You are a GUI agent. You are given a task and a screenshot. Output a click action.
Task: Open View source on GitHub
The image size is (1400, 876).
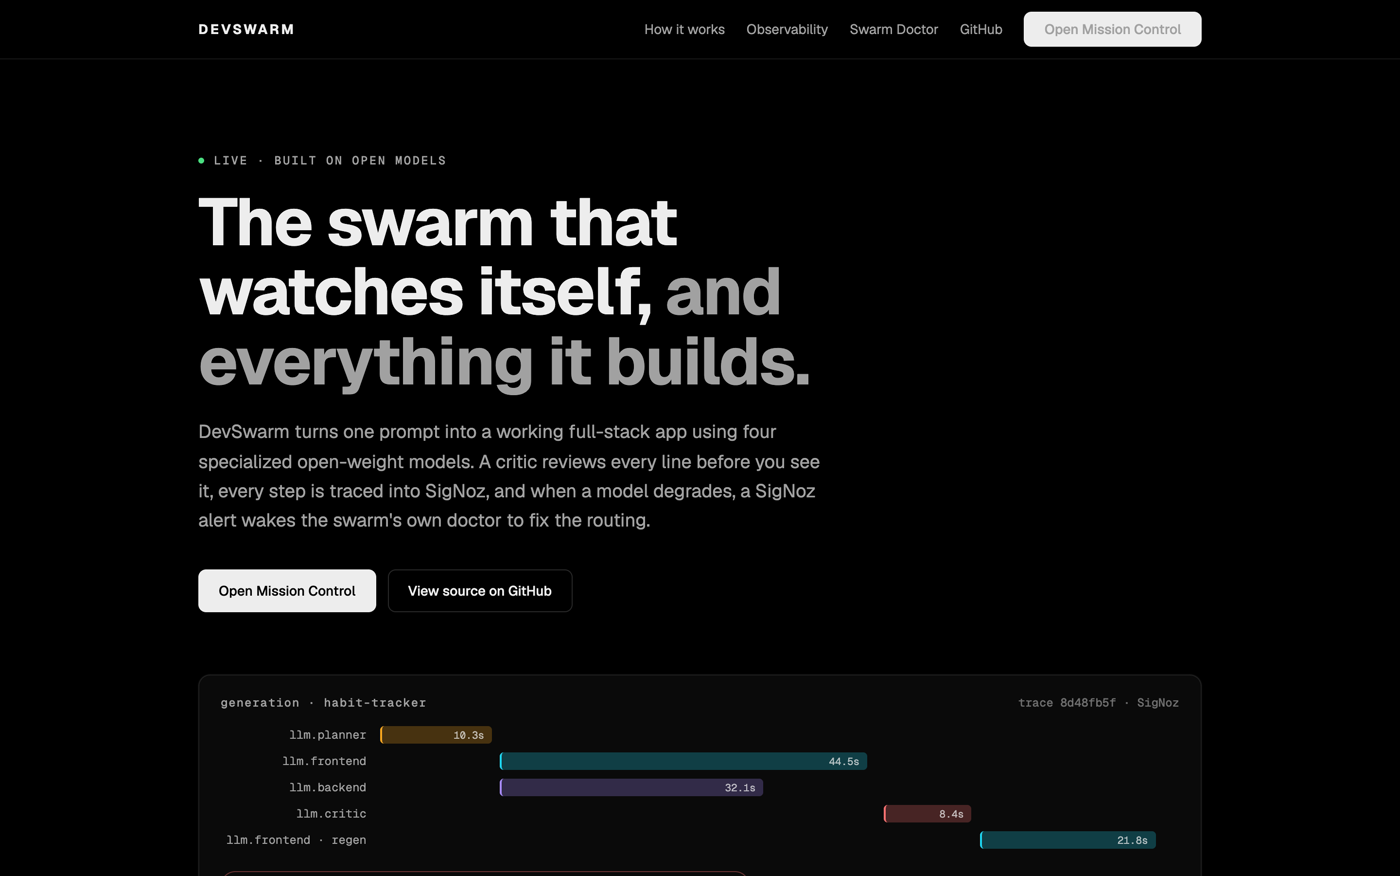coord(480,591)
